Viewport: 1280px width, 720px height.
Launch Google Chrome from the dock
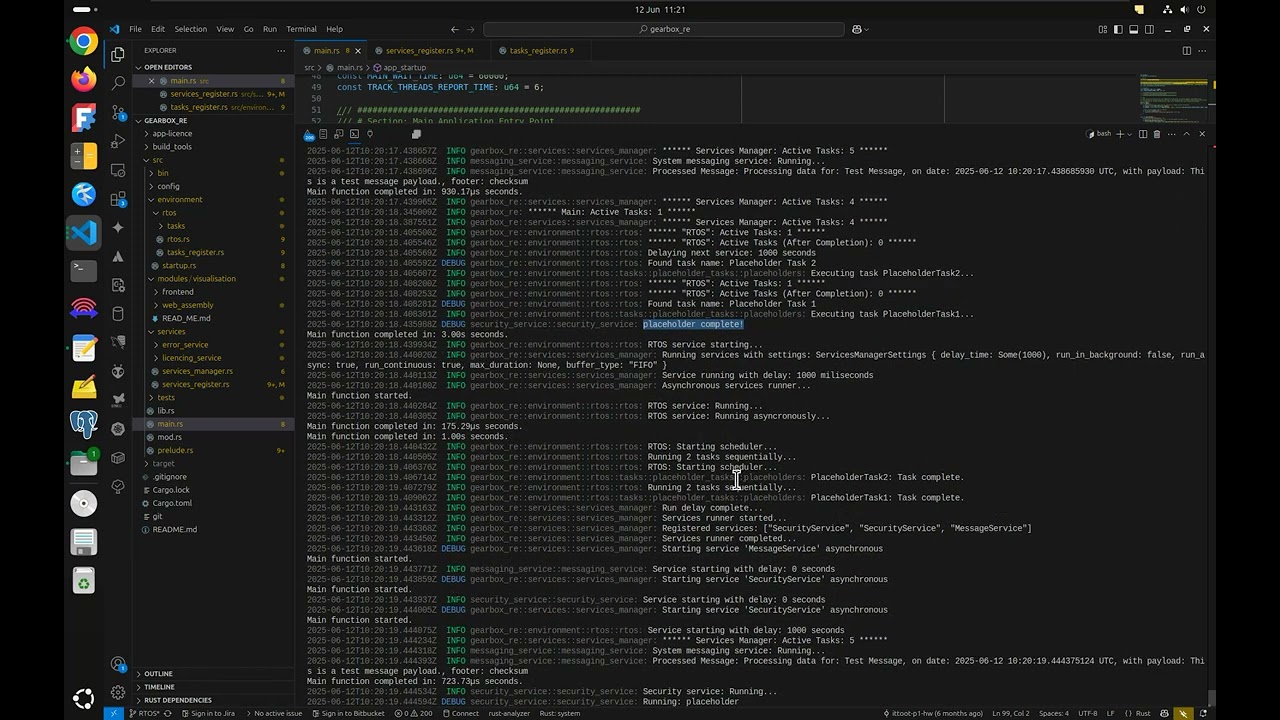point(84,41)
